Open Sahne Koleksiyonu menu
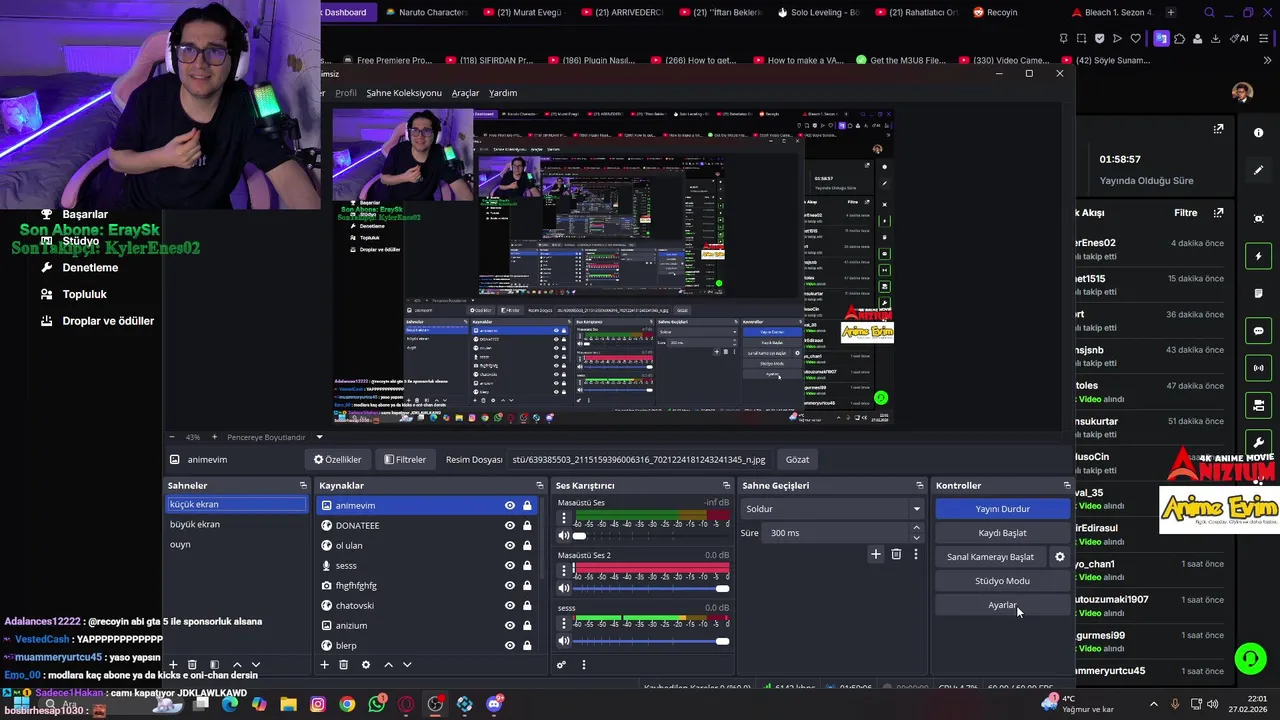This screenshot has width=1280, height=720. 404,93
